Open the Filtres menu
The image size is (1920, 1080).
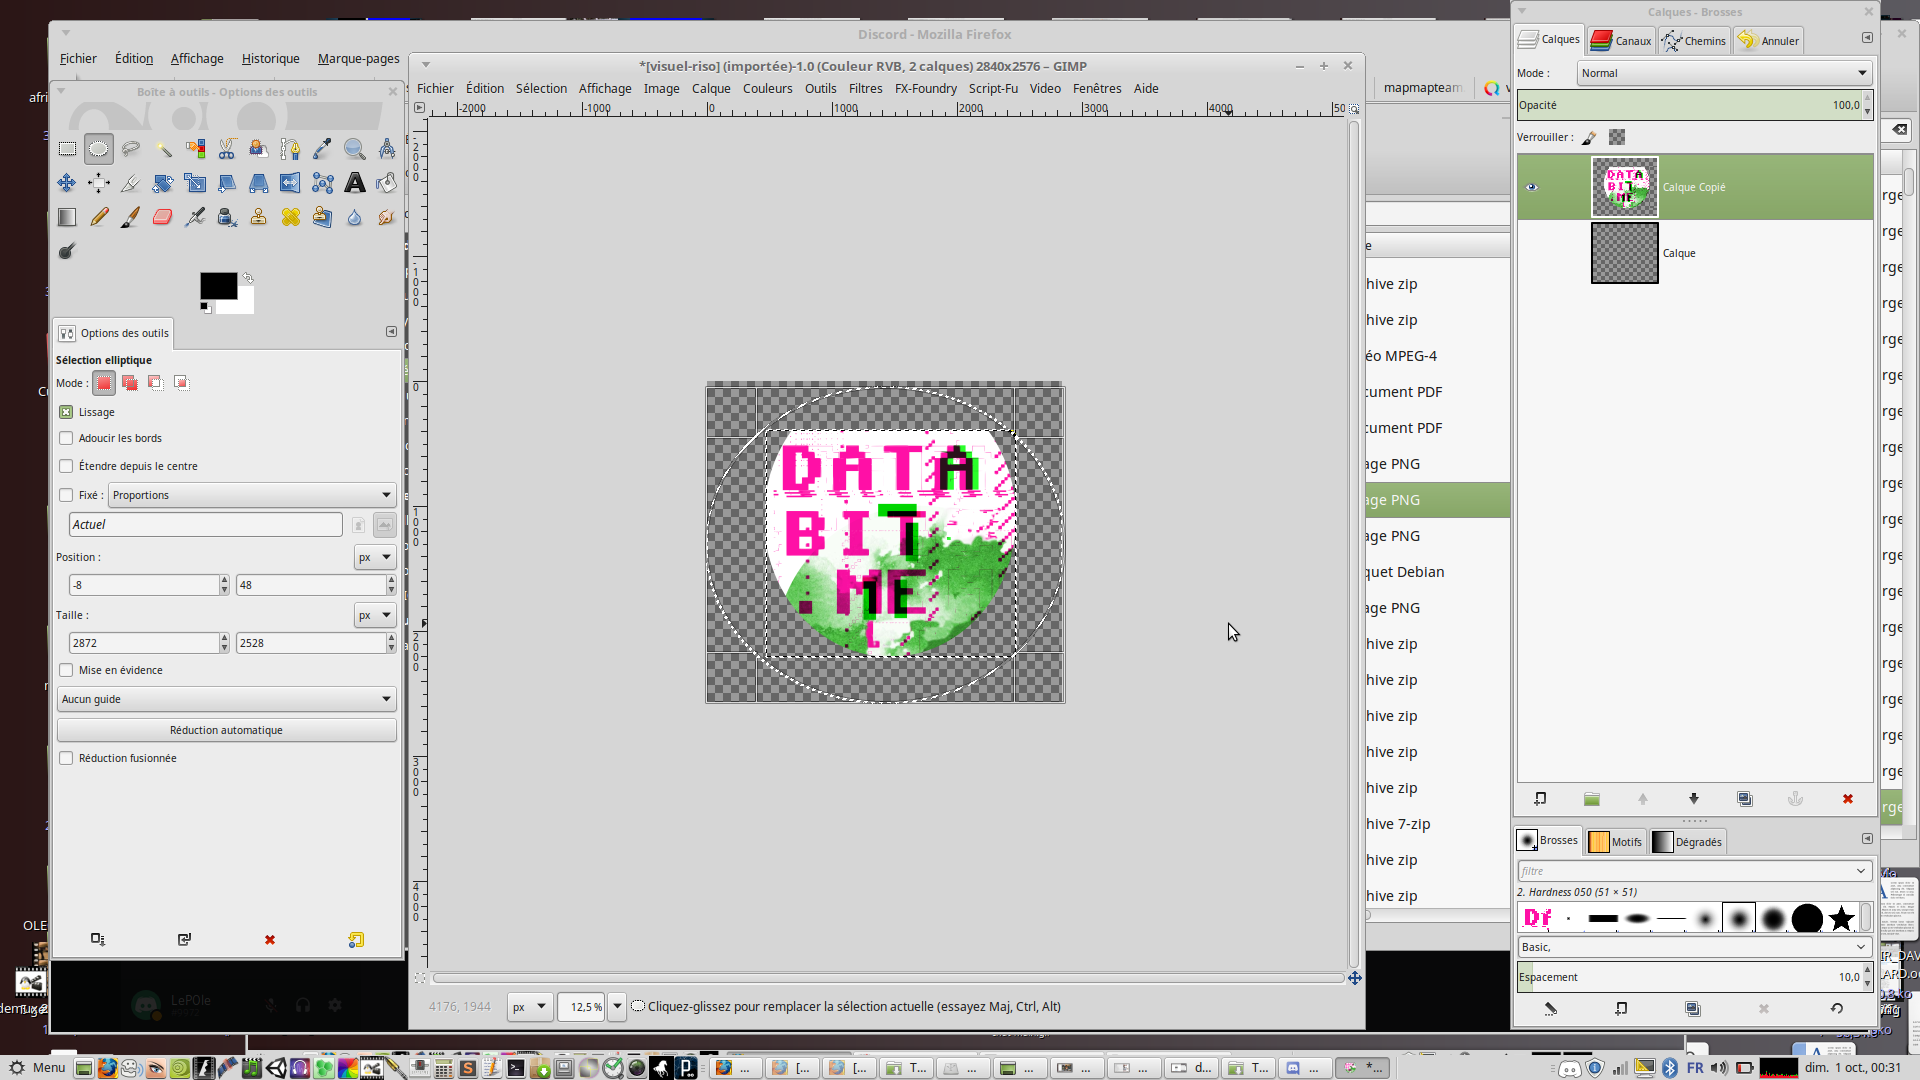tap(865, 88)
